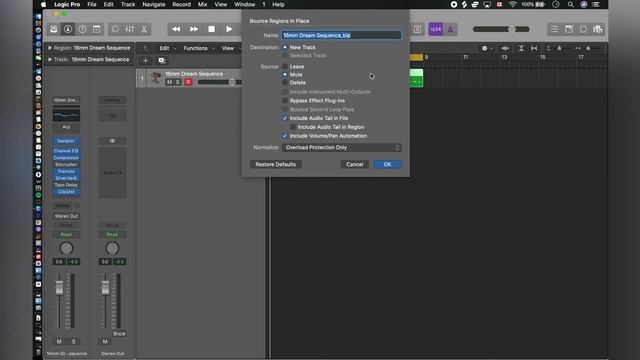Open the File menu
The height and width of the screenshot is (360, 640).
tap(92, 4)
